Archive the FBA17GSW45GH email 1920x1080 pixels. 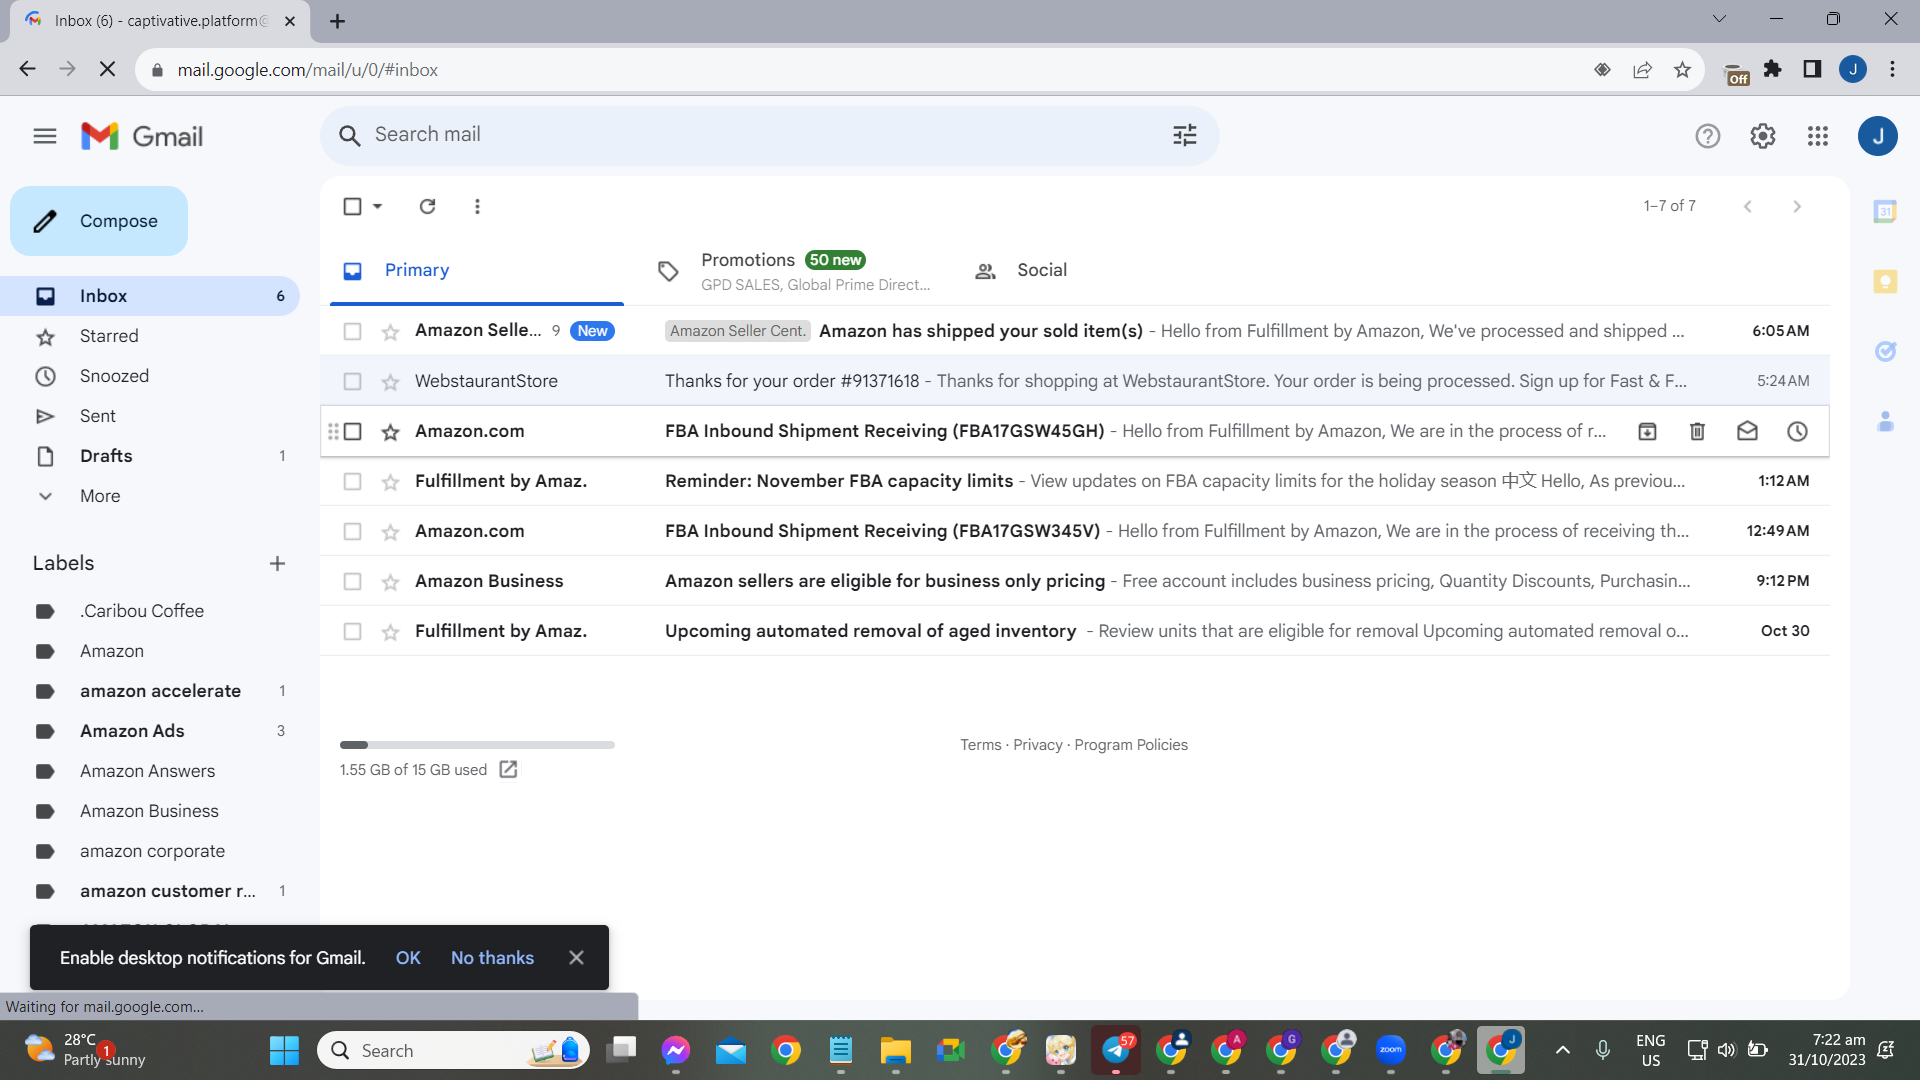point(1647,431)
